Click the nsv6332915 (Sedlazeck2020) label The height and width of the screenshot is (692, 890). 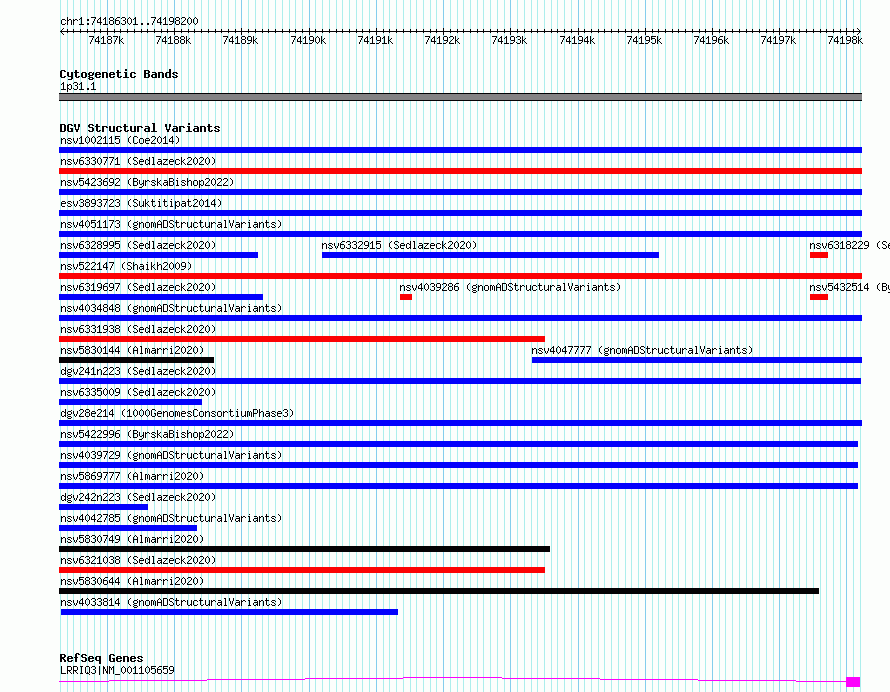coord(399,245)
